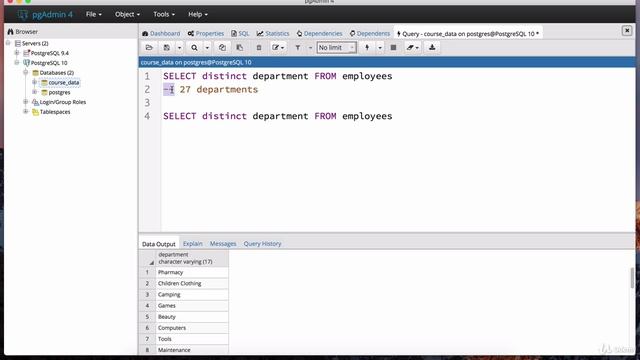Image resolution: width=640 pixels, height=360 pixels.
Task: Open the Object menu
Action: click(x=127, y=14)
